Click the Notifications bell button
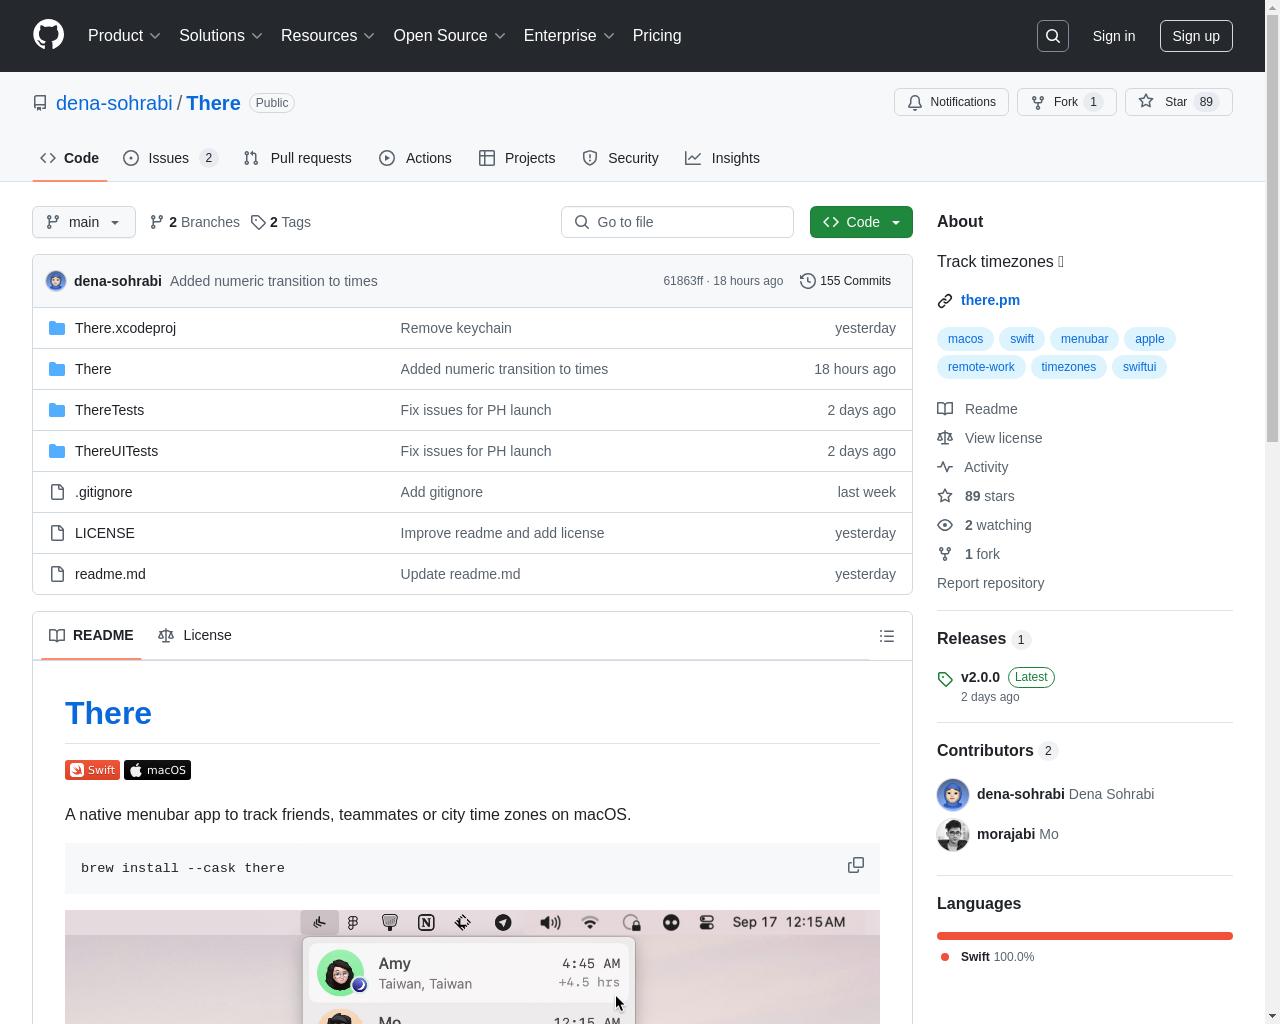The image size is (1280, 1024). pos(951,102)
